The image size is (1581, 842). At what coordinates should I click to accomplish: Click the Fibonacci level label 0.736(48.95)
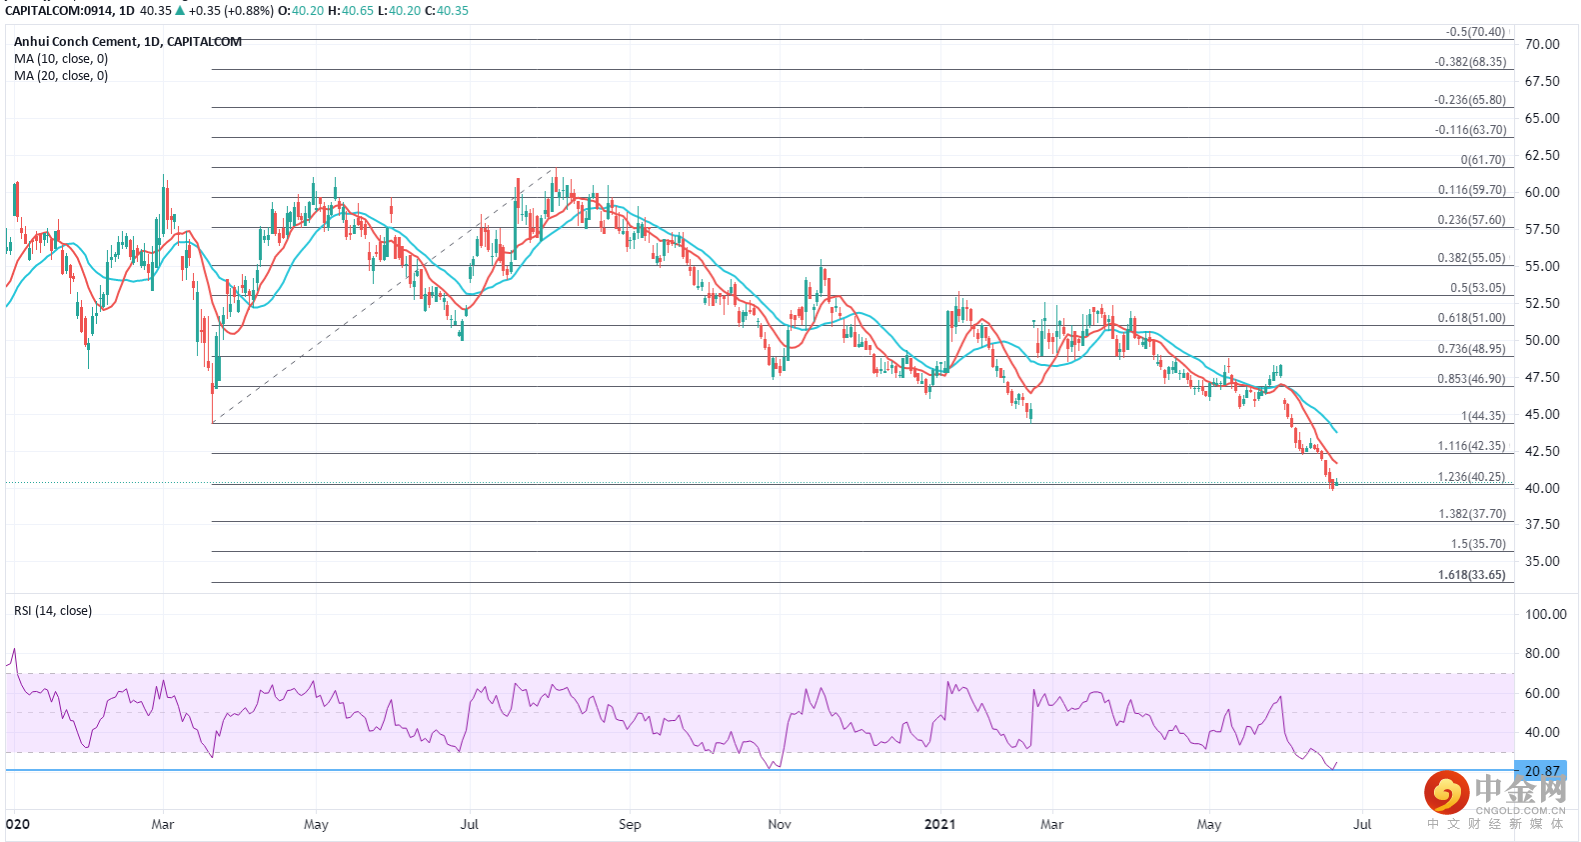coord(1472,349)
